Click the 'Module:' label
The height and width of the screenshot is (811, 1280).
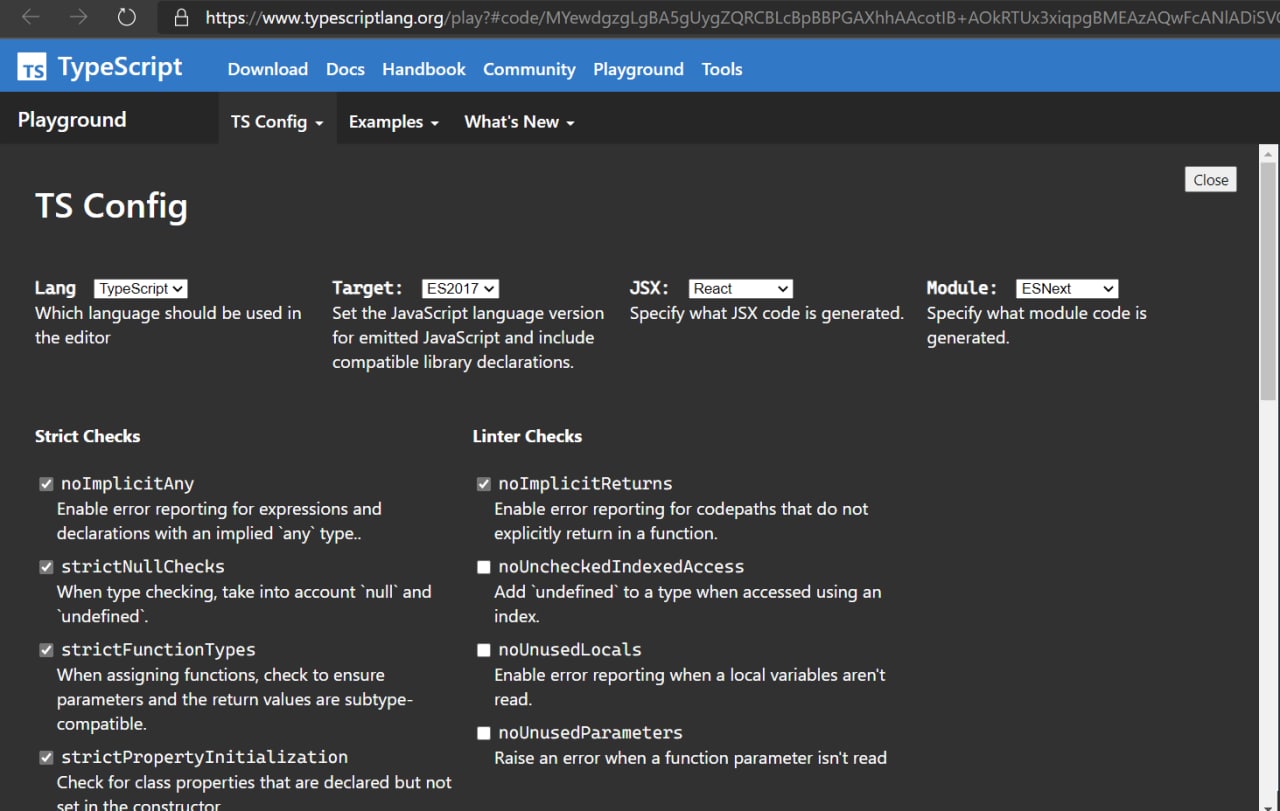point(962,288)
